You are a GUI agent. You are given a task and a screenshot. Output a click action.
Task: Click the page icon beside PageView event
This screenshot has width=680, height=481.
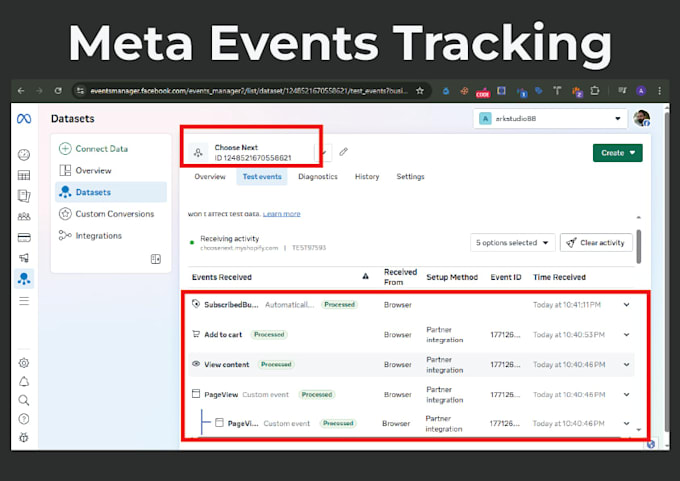click(196, 393)
